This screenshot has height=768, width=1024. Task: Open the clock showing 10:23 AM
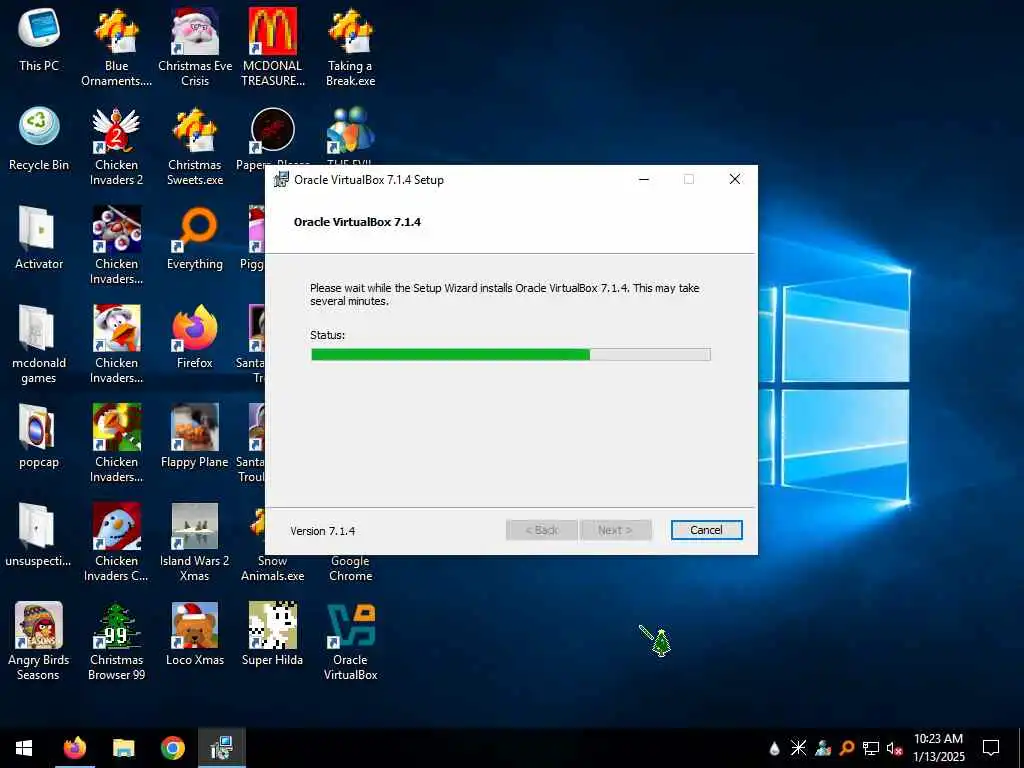(938, 748)
